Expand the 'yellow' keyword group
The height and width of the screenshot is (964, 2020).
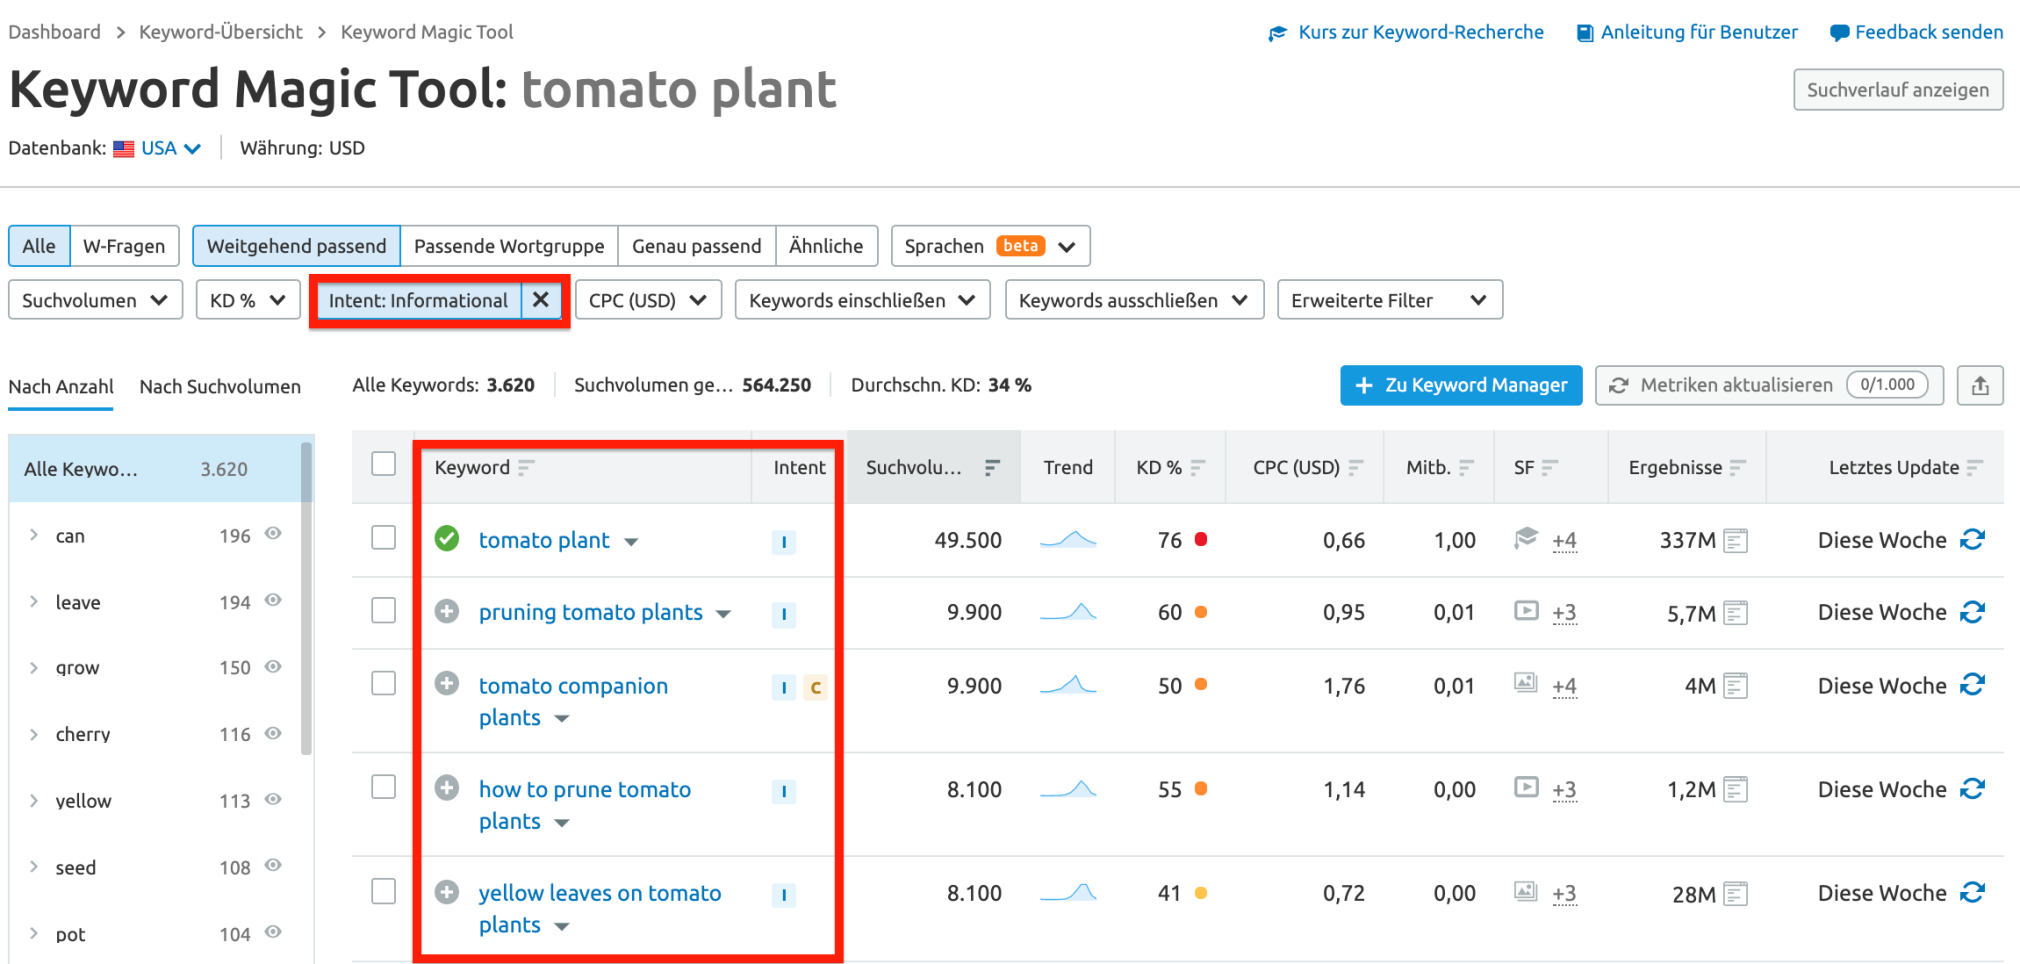(34, 801)
